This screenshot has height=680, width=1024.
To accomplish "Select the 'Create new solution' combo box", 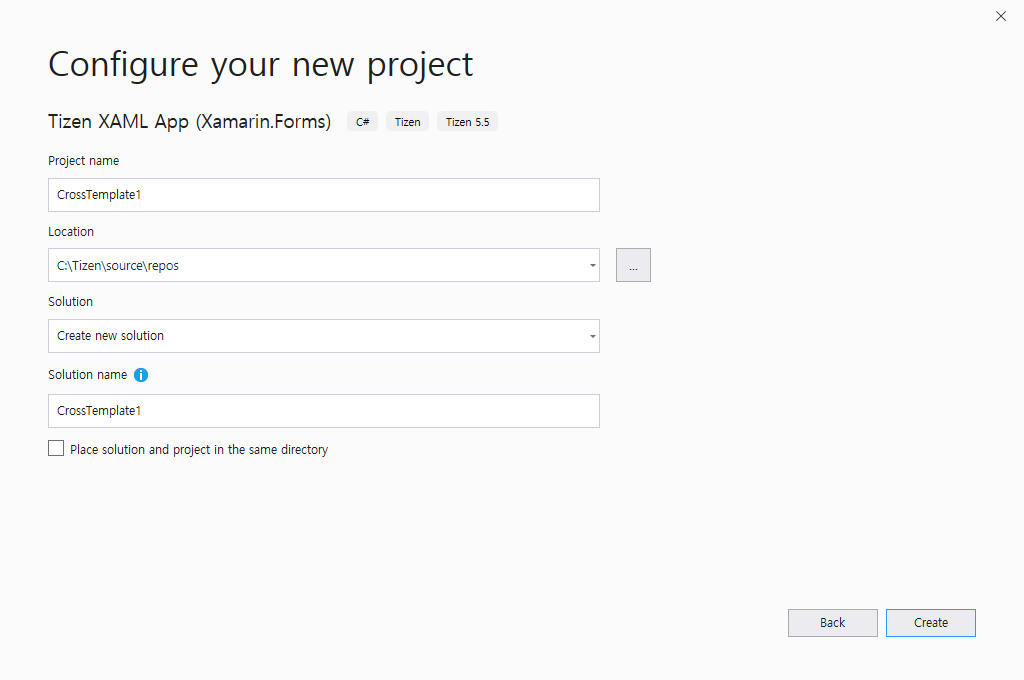I will coord(310,336).
